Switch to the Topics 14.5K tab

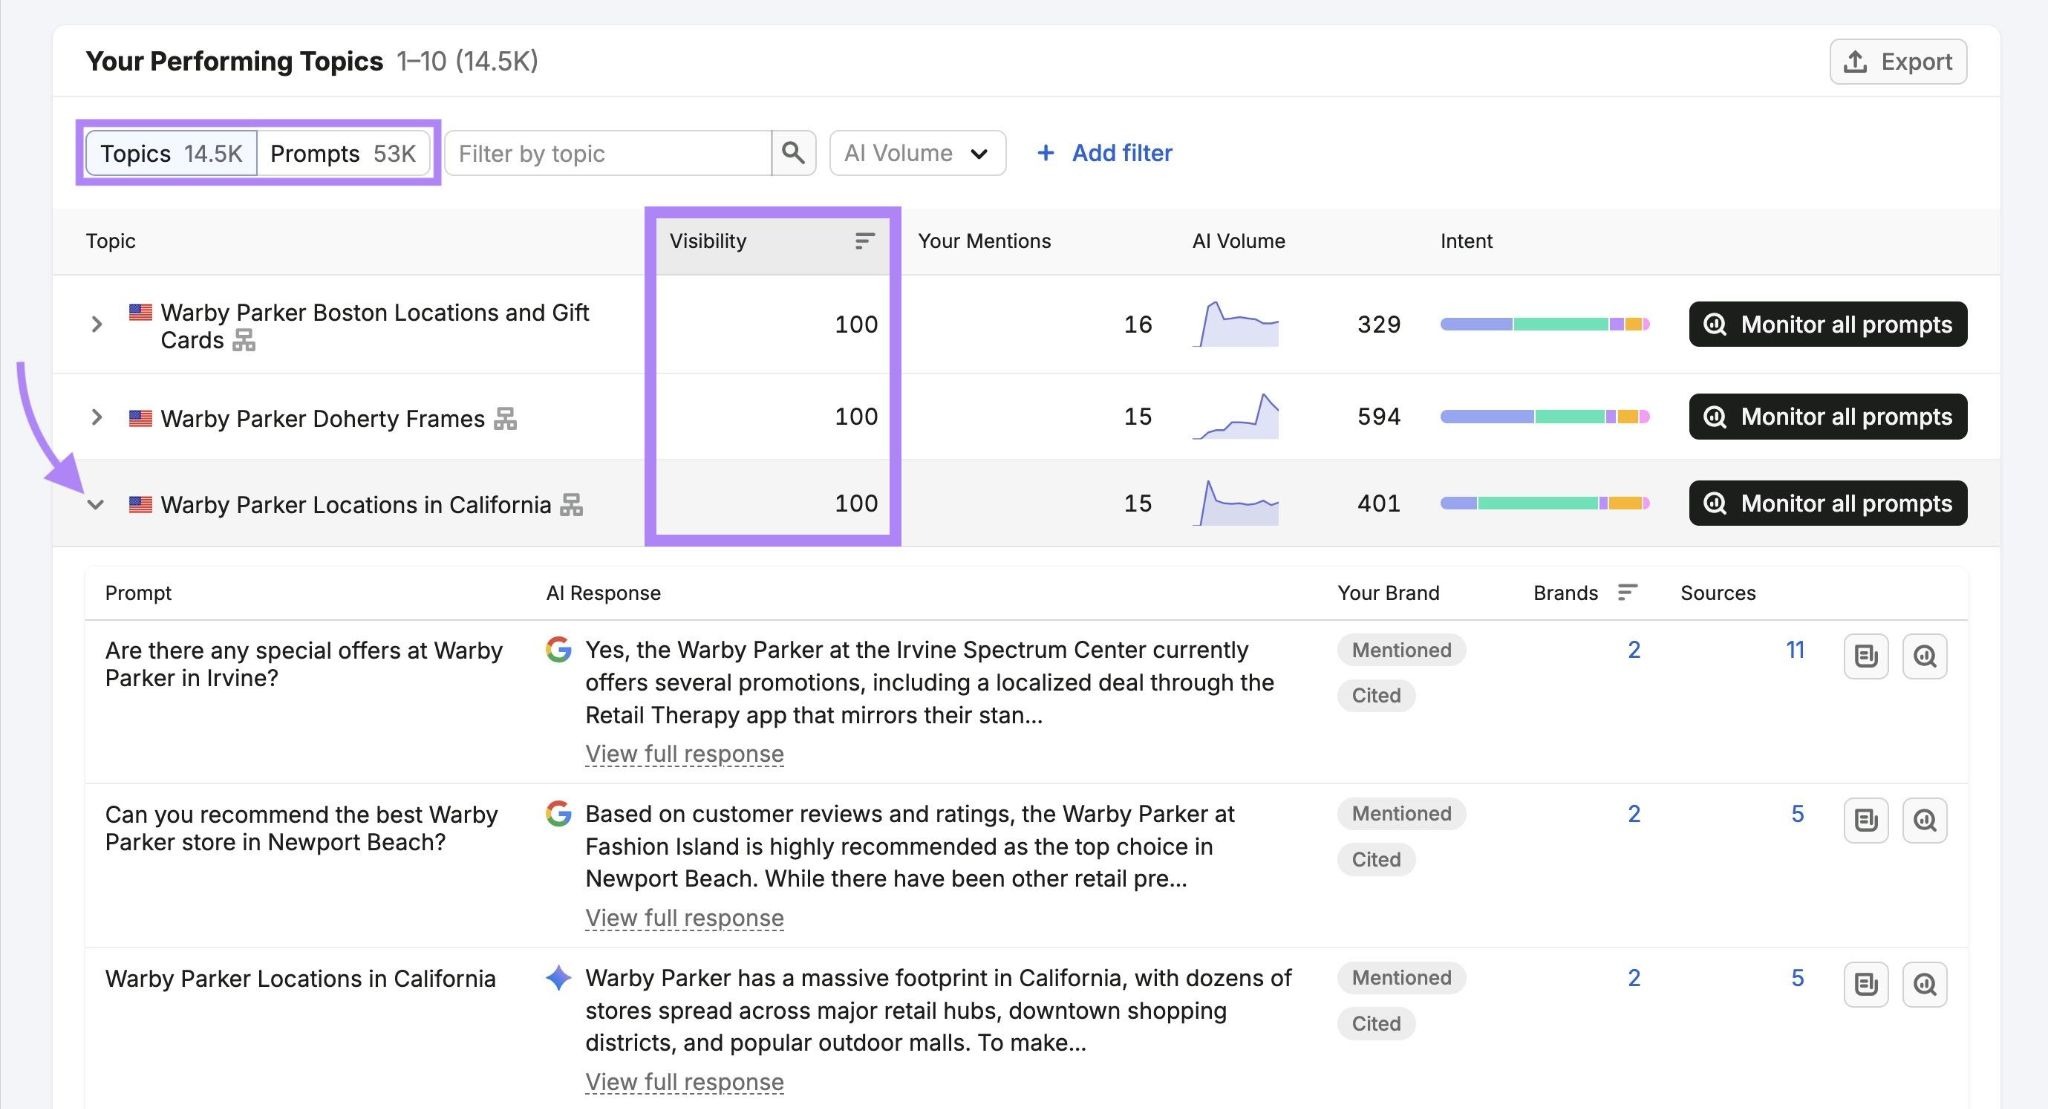point(171,153)
